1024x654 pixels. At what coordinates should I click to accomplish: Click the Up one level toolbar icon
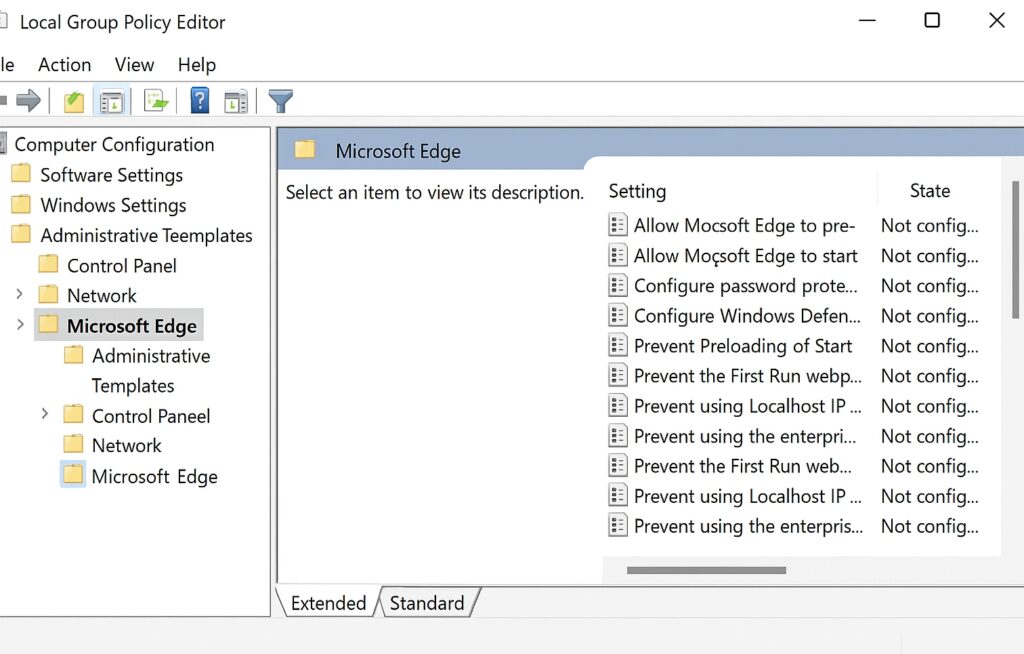(73, 100)
